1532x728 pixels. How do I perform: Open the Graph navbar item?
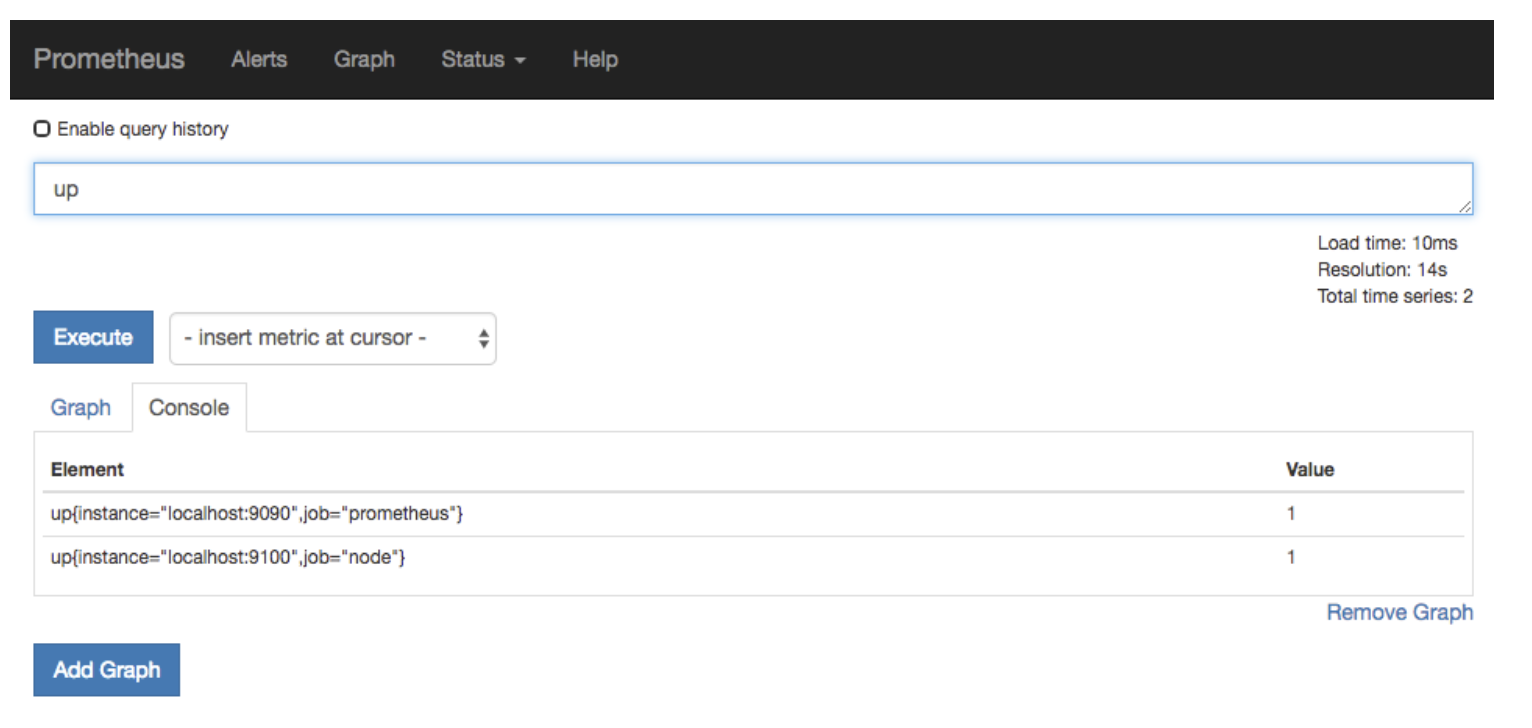(364, 59)
